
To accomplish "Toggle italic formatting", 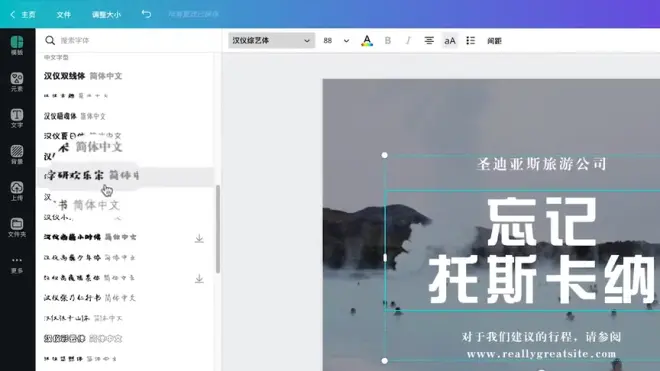I will pyautogui.click(x=408, y=41).
